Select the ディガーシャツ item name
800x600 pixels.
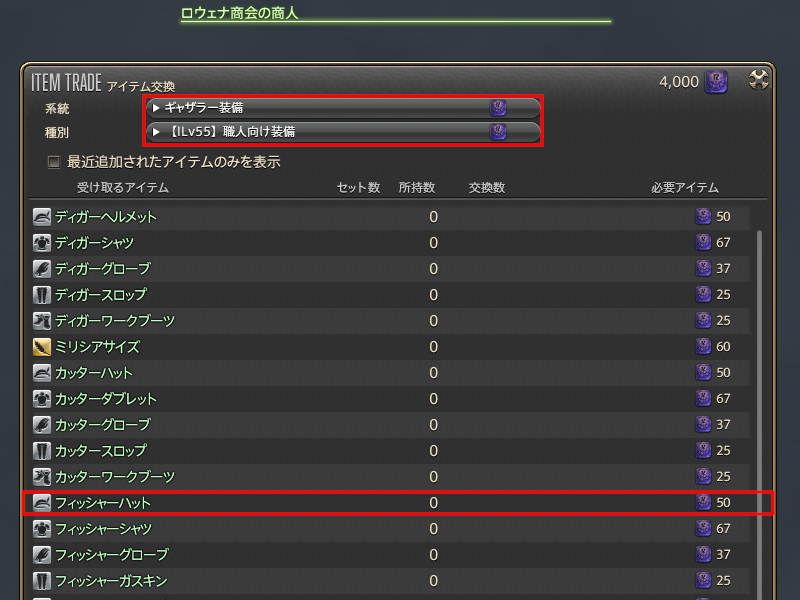pyautogui.click(x=94, y=243)
